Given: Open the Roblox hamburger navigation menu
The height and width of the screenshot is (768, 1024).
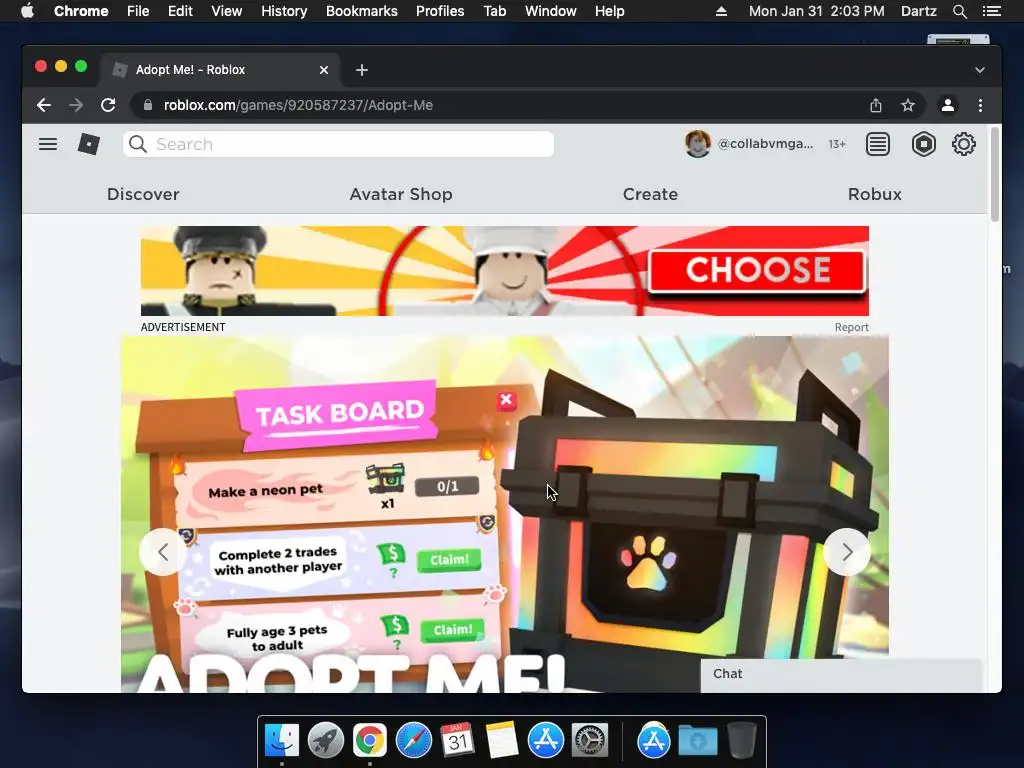Looking at the screenshot, I should pos(48,144).
